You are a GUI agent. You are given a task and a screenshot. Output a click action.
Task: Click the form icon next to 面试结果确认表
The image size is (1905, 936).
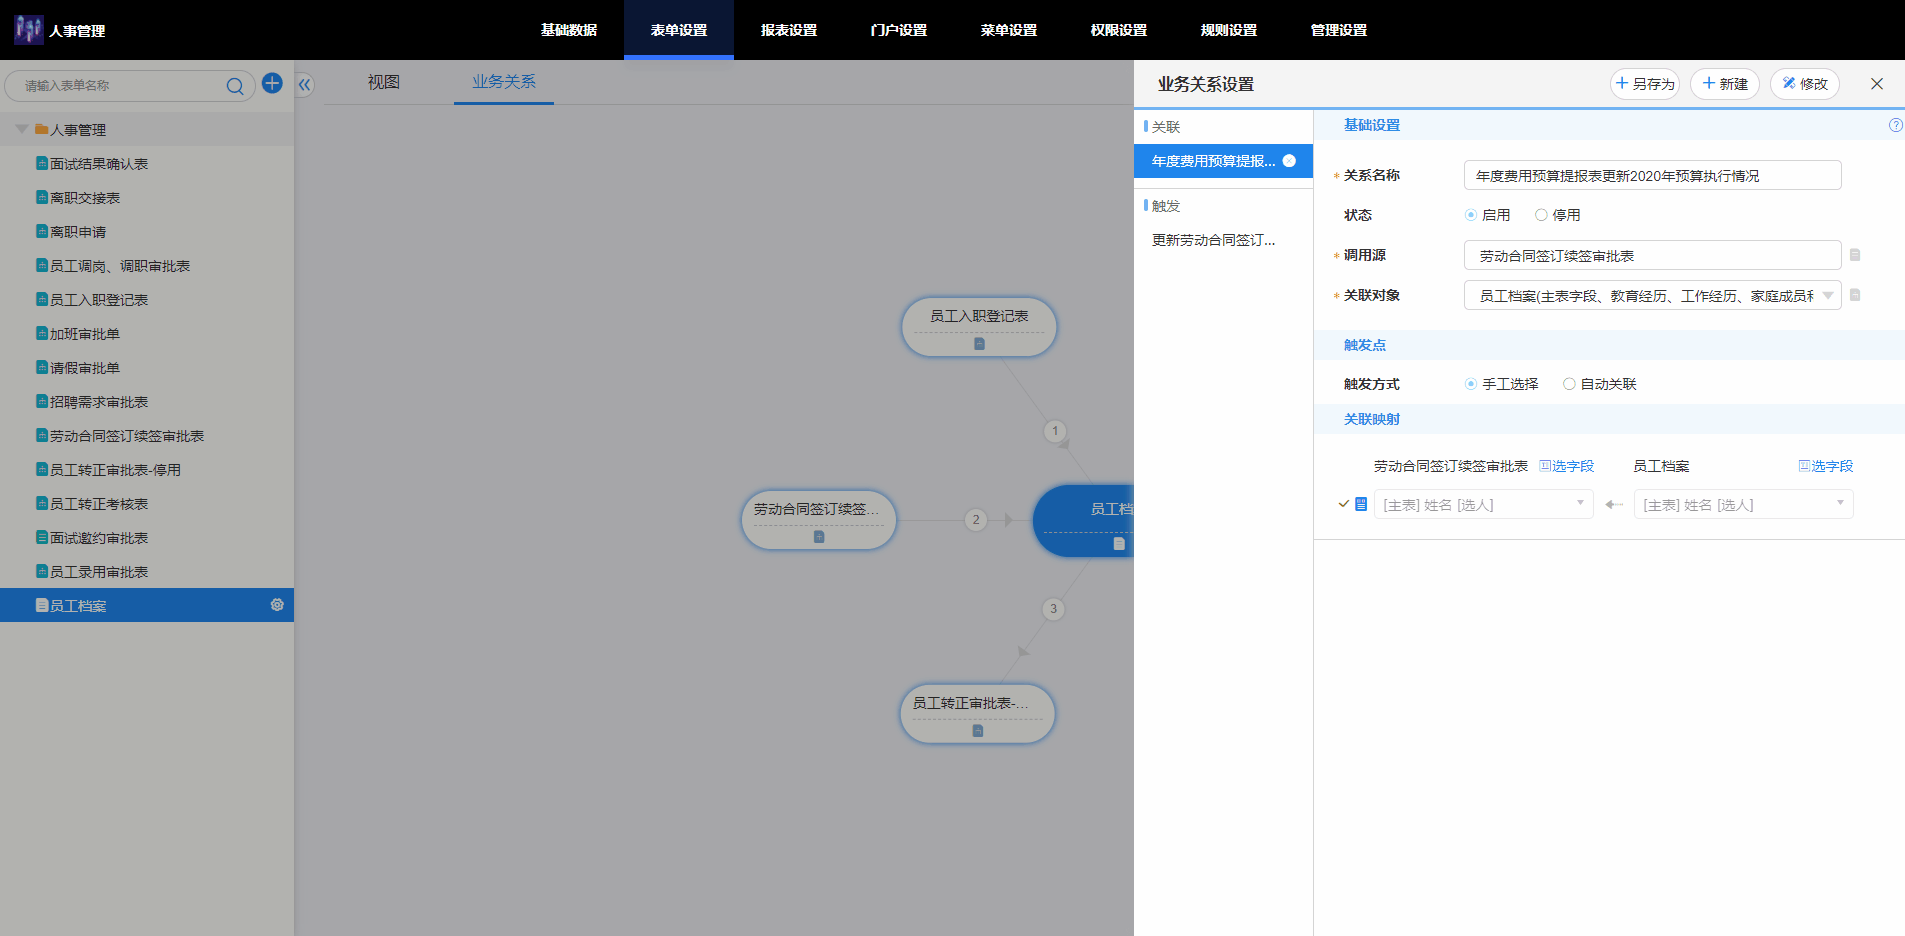click(x=42, y=163)
